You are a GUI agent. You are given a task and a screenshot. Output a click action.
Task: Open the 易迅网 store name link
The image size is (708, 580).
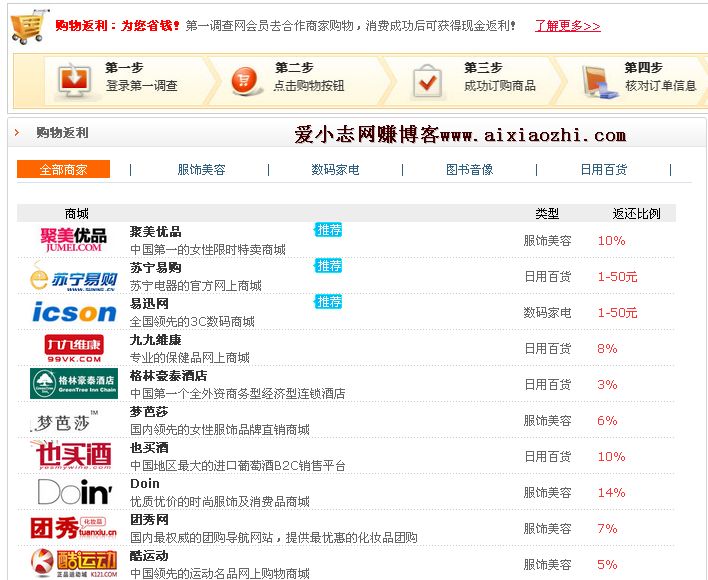pos(149,304)
